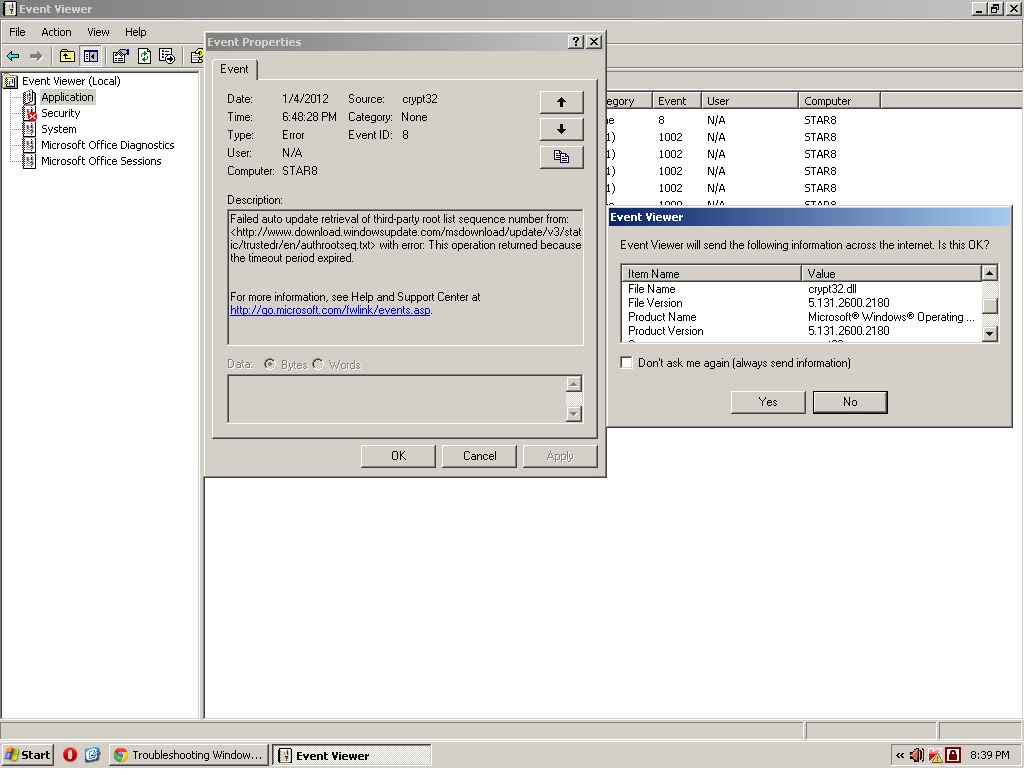Click the greyed Forward arrow in toolbar
1030x775 pixels.
(x=36, y=56)
